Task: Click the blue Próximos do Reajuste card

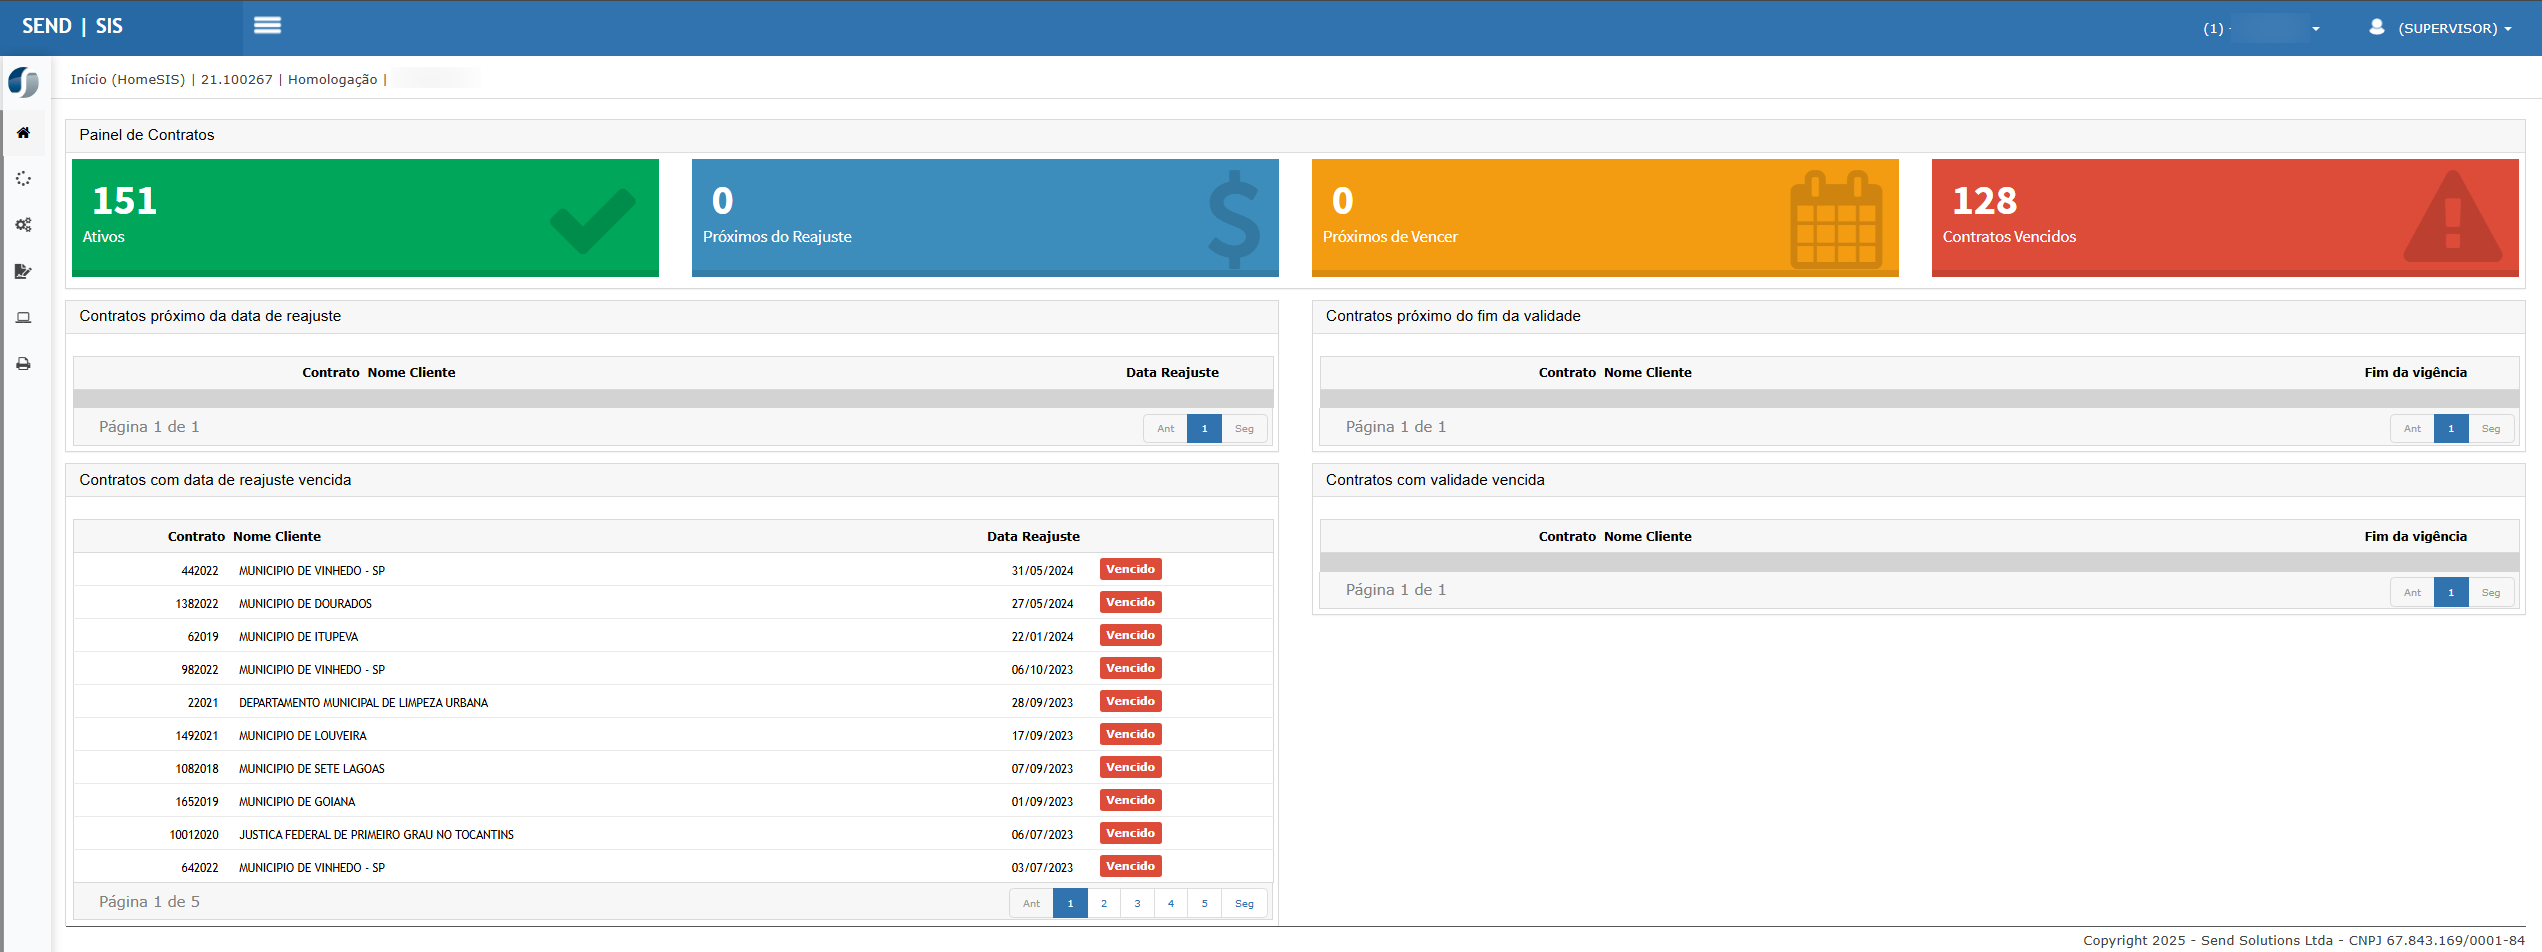Action: tap(984, 217)
